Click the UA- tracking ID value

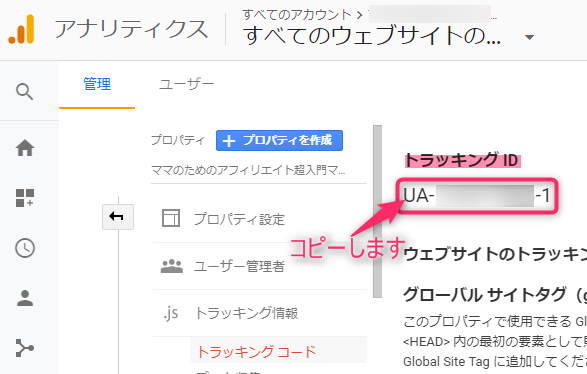pyautogui.click(x=477, y=196)
